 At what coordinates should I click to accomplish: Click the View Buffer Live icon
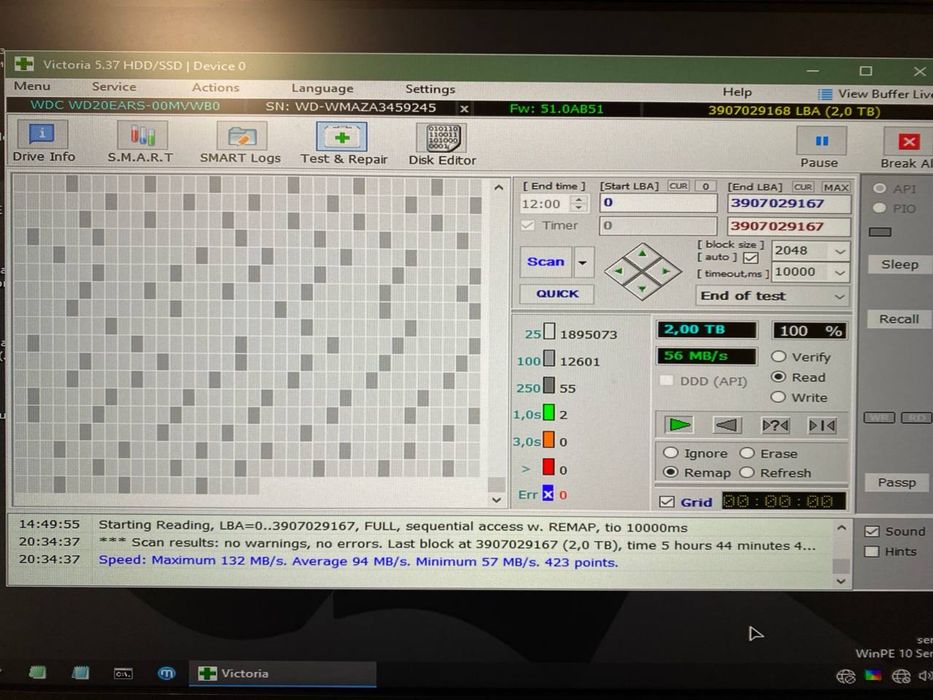point(825,94)
